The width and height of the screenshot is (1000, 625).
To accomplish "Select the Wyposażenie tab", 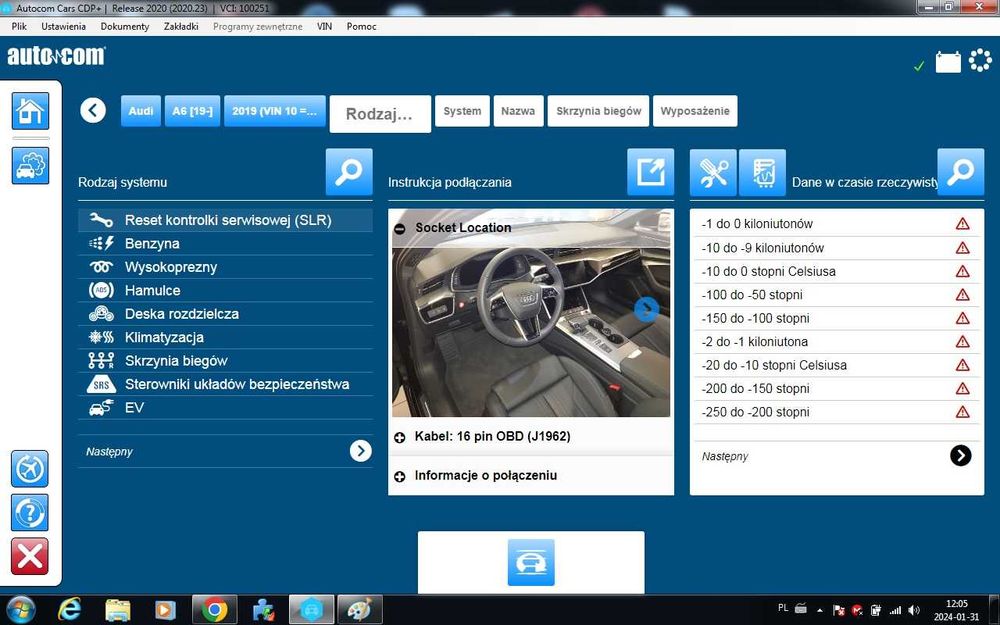I will pyautogui.click(x=695, y=111).
